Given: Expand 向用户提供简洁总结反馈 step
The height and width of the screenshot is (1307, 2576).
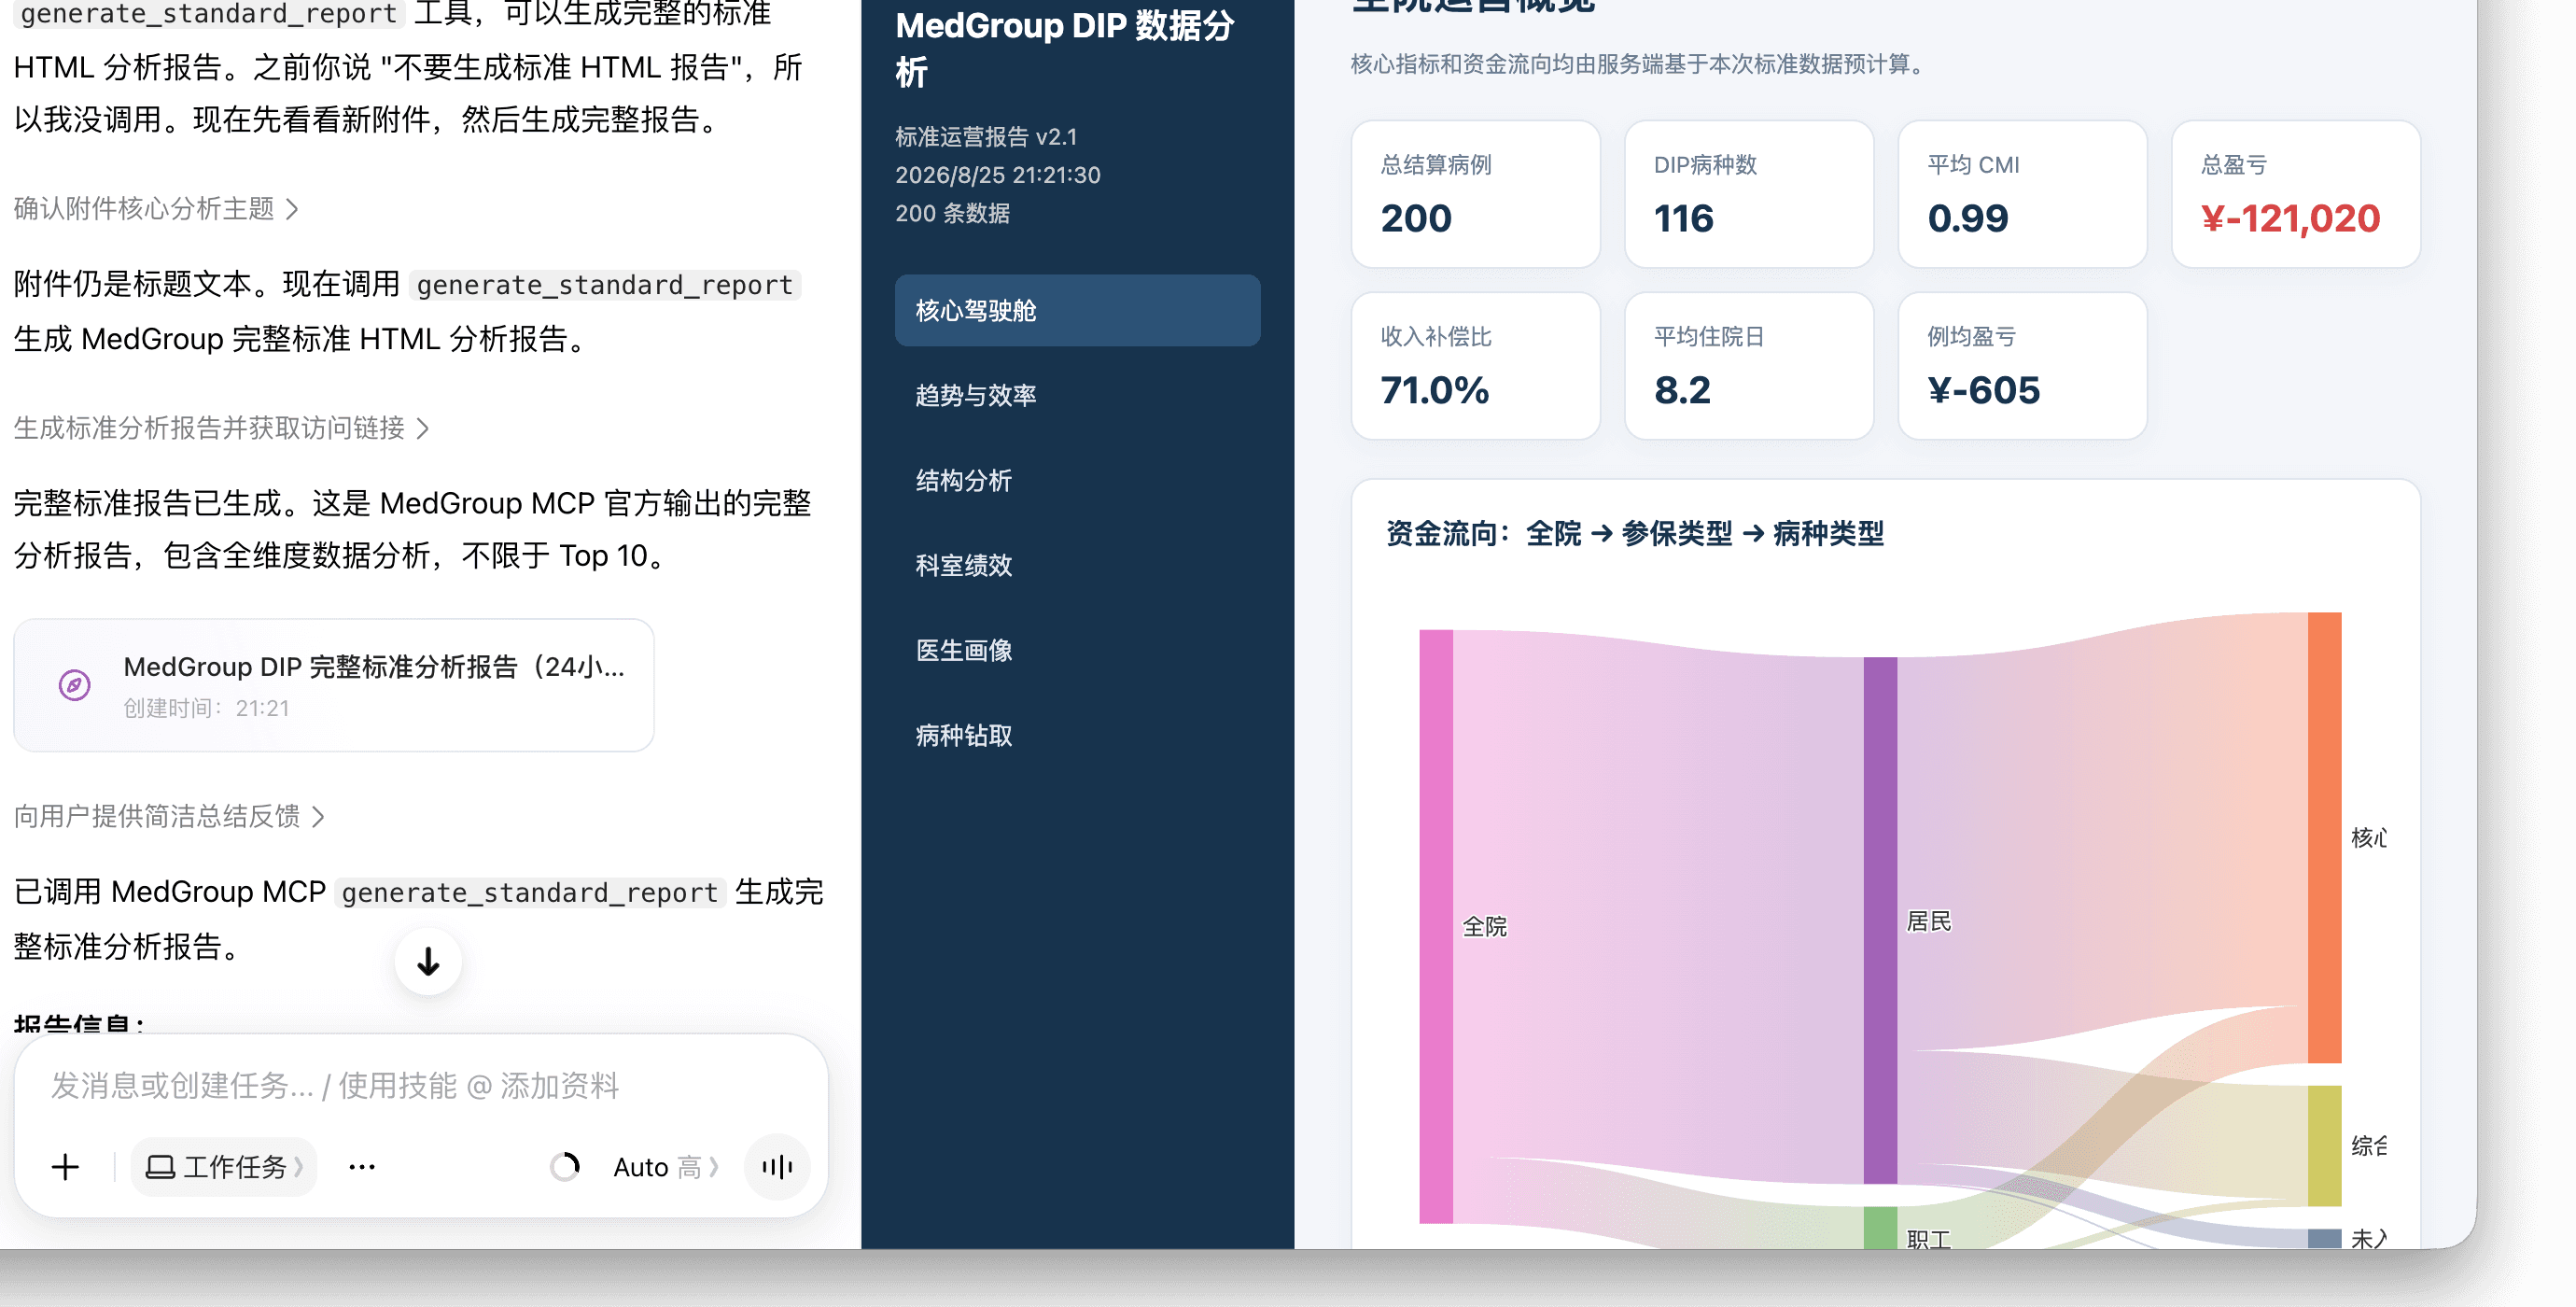Looking at the screenshot, I should pos(169,816).
